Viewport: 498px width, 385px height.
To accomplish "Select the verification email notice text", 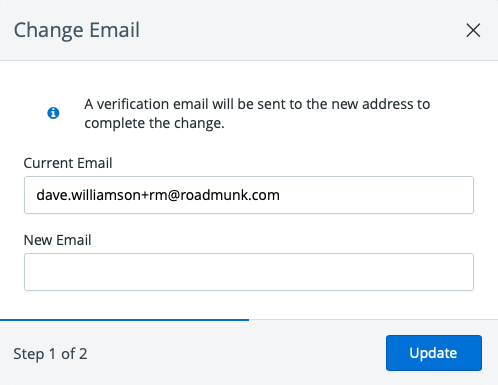I will point(257,114).
